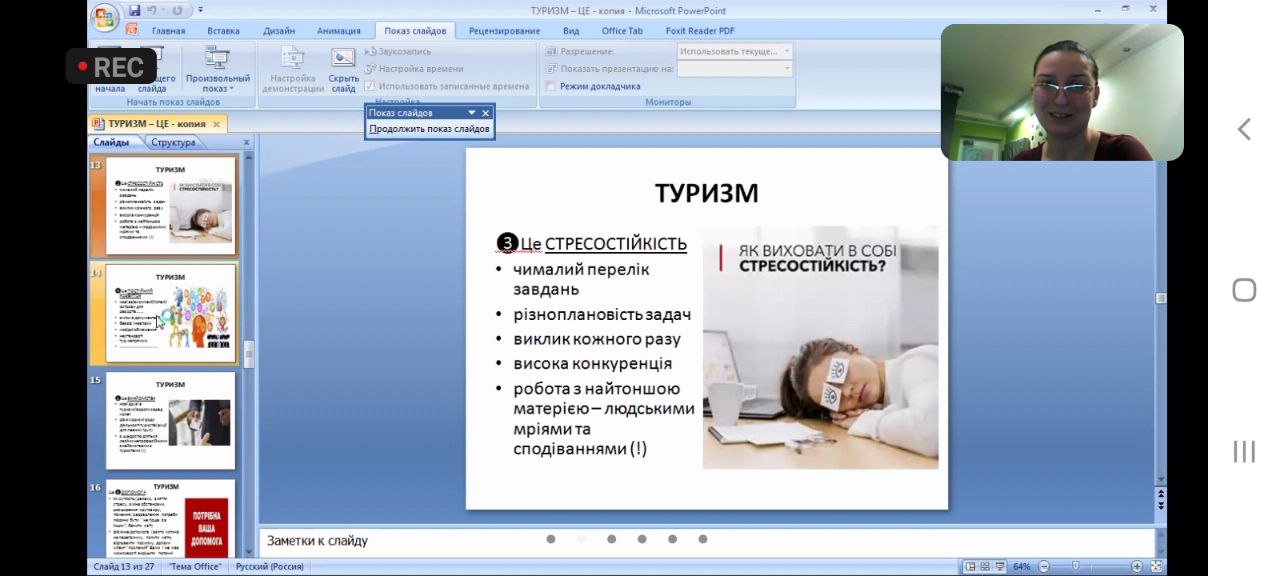
Task: Redo the action in quick access toolbar
Action: [x=178, y=10]
